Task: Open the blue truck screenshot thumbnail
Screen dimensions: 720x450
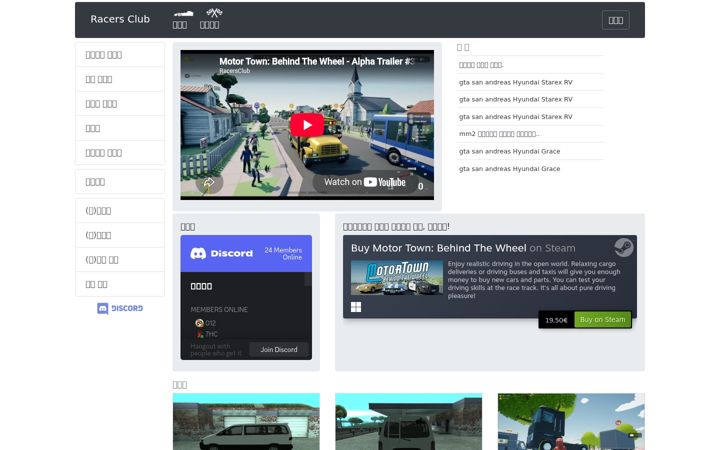Action: [571, 422]
